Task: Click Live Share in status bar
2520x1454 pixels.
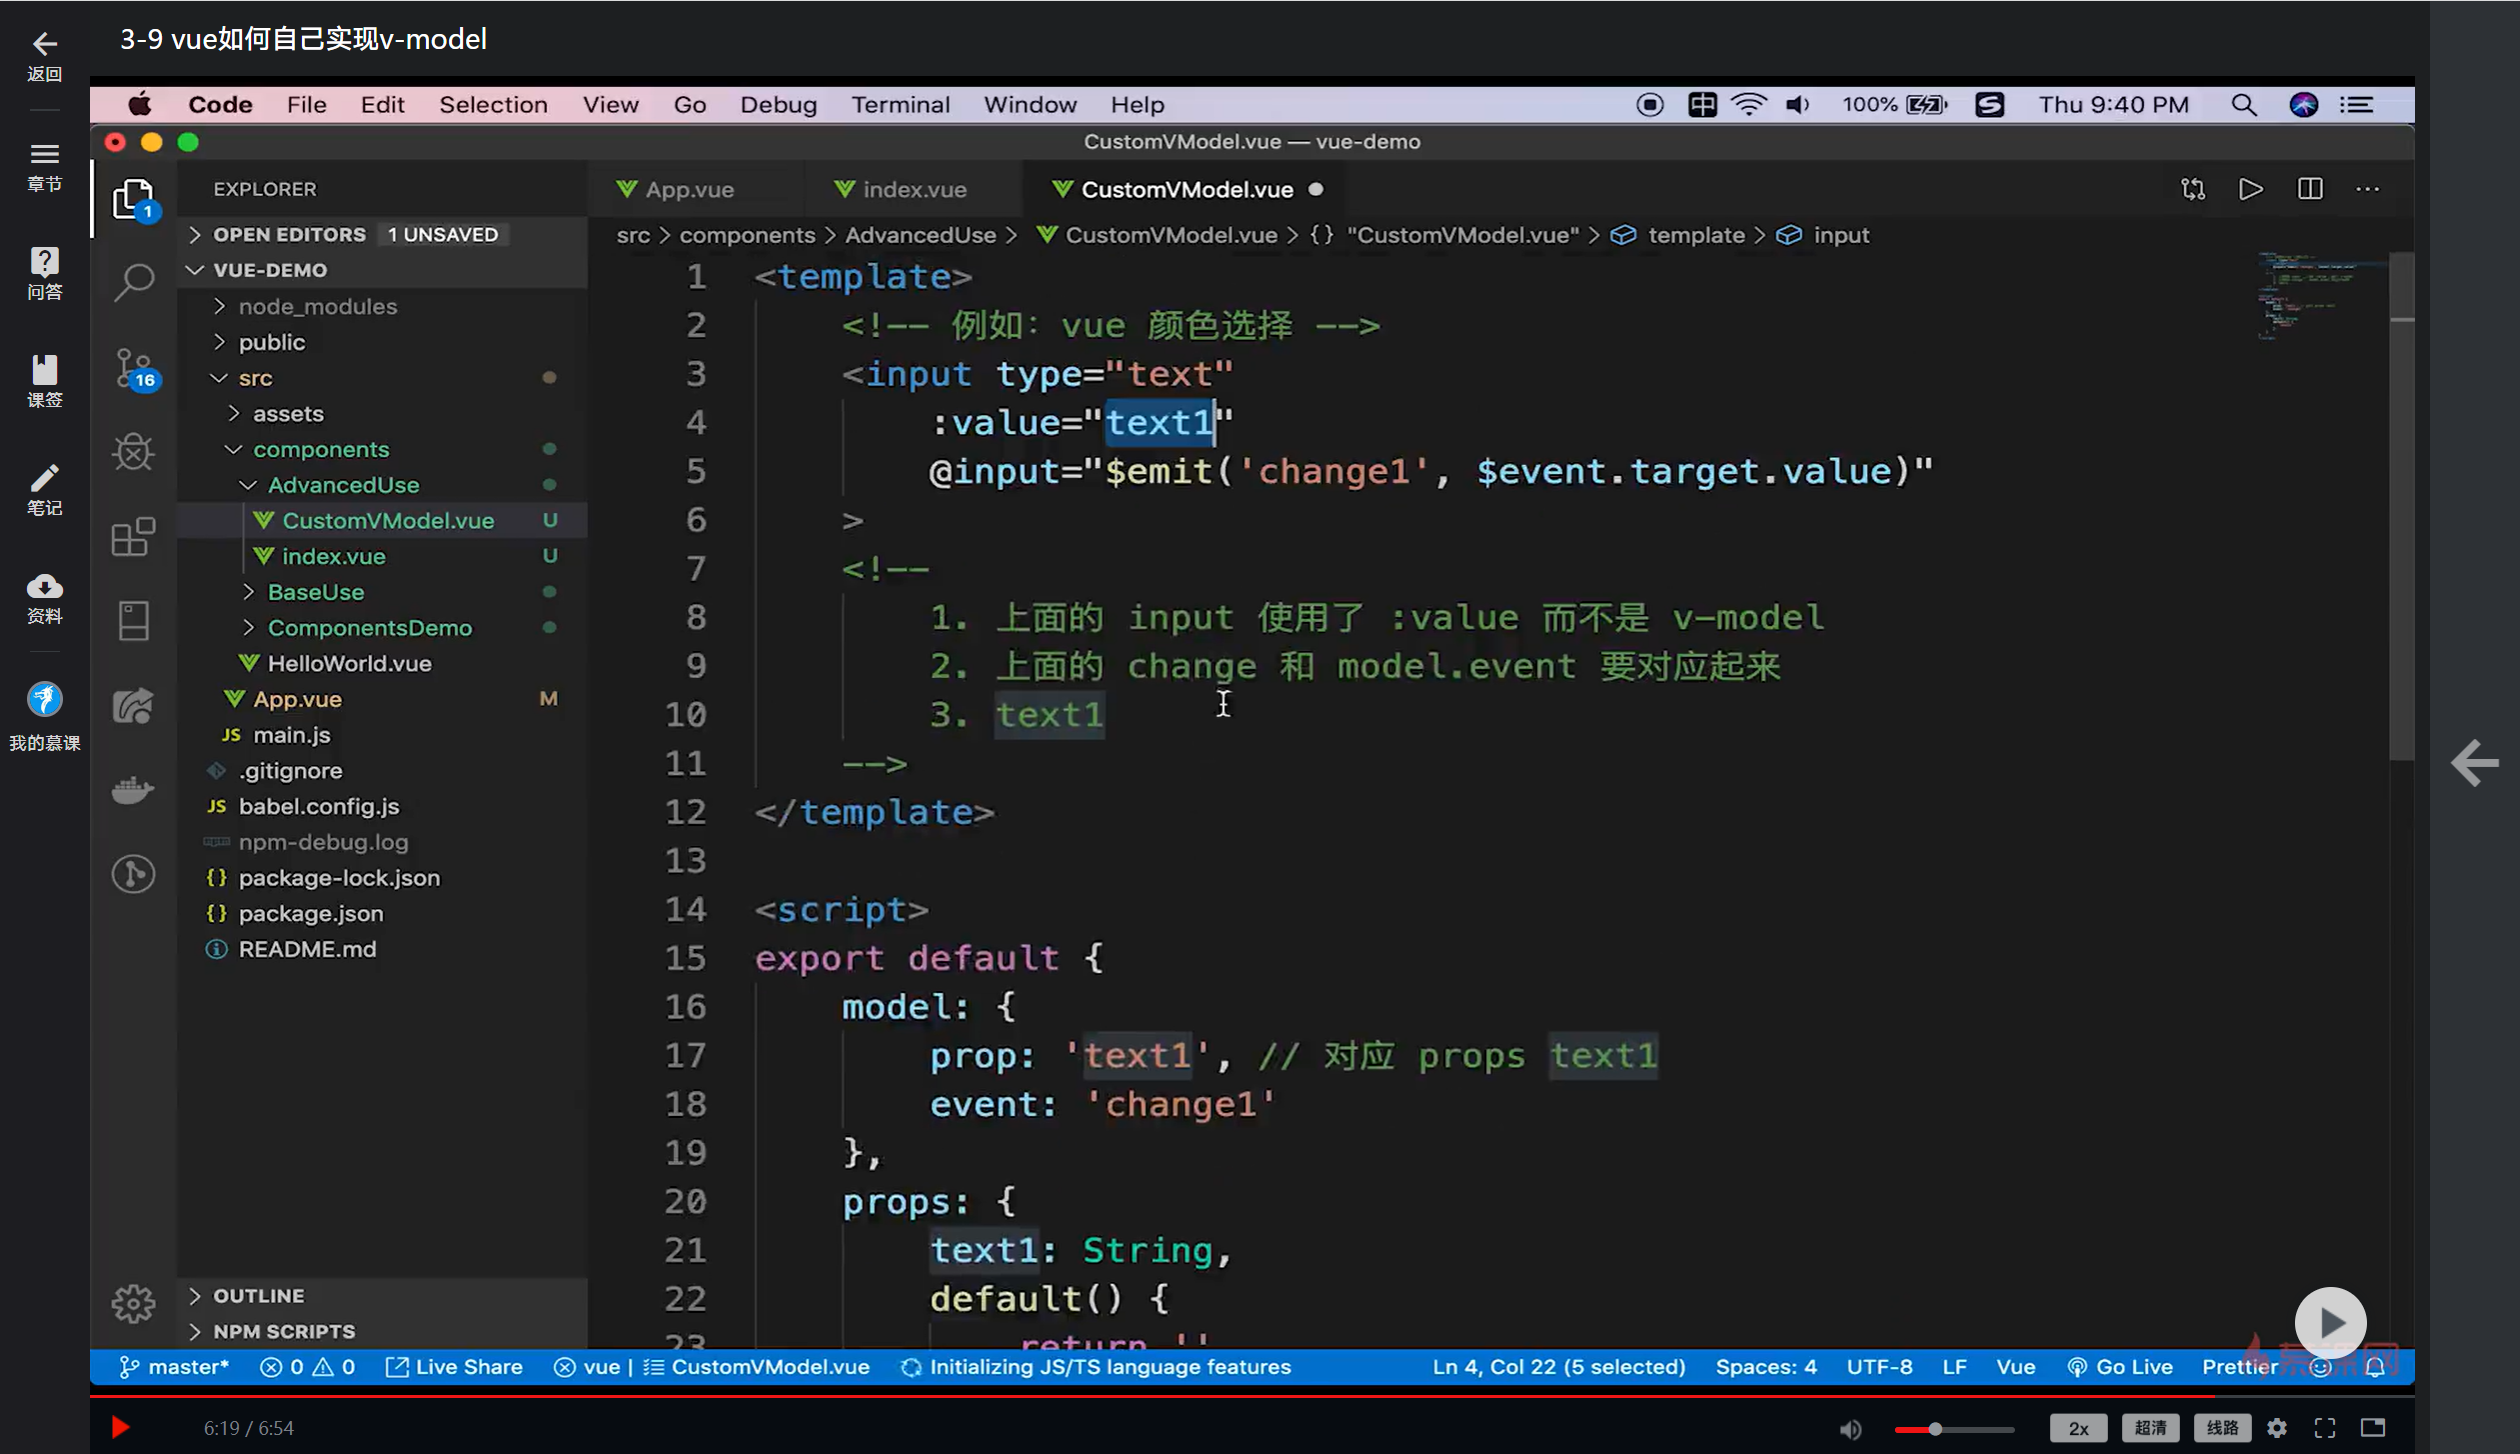Action: 455,1367
